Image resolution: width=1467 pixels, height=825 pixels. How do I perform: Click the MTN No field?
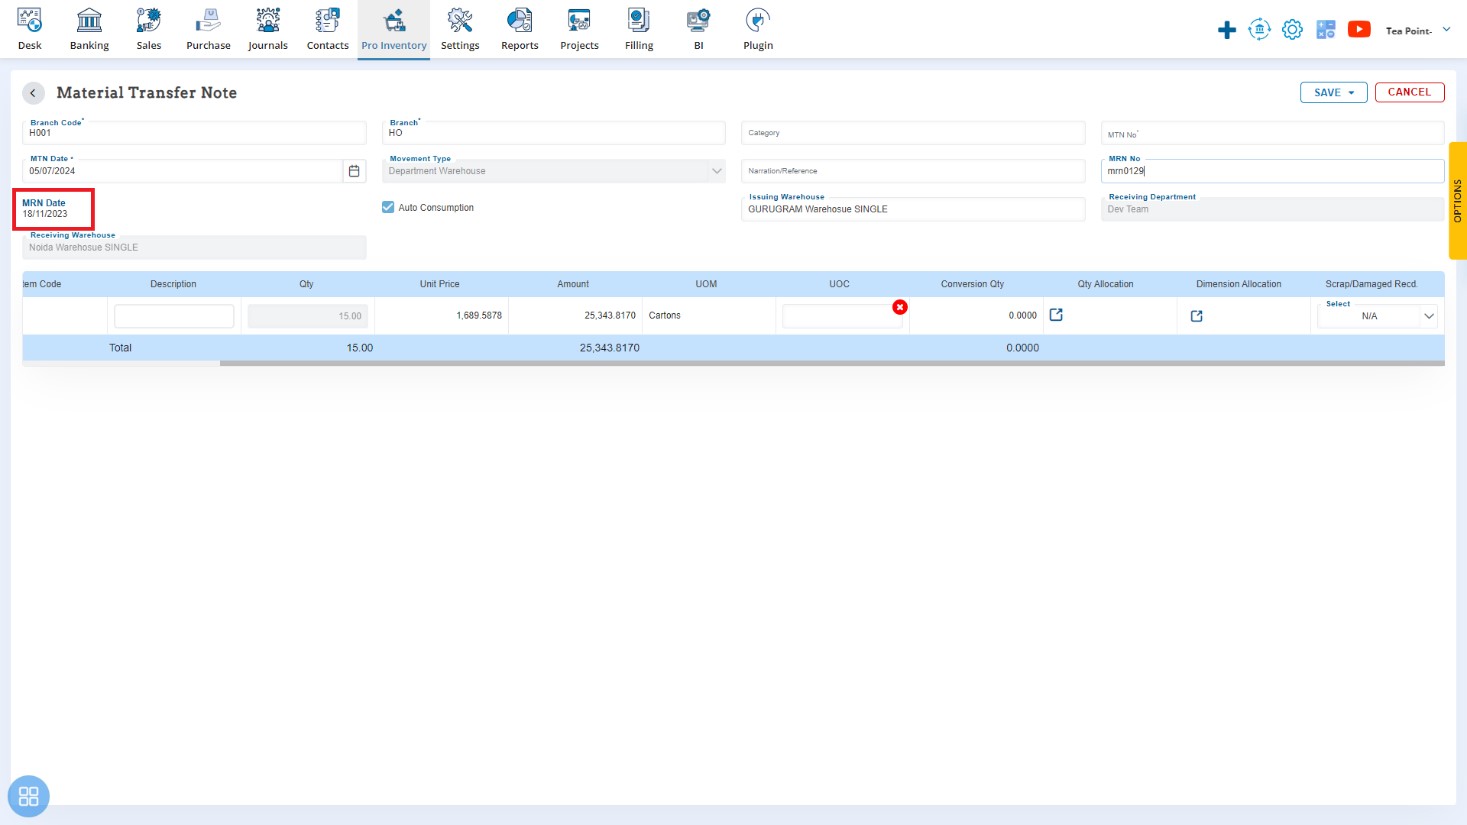(1272, 133)
